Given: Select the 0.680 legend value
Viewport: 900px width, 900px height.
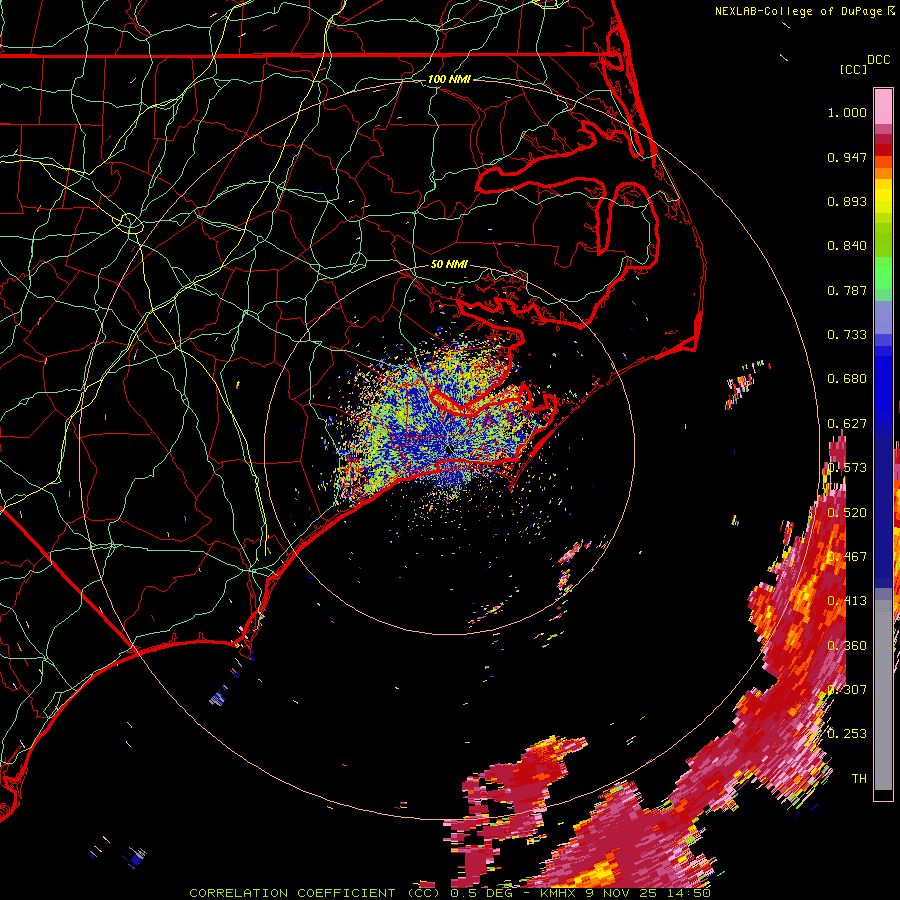Looking at the screenshot, I should click(x=847, y=379).
